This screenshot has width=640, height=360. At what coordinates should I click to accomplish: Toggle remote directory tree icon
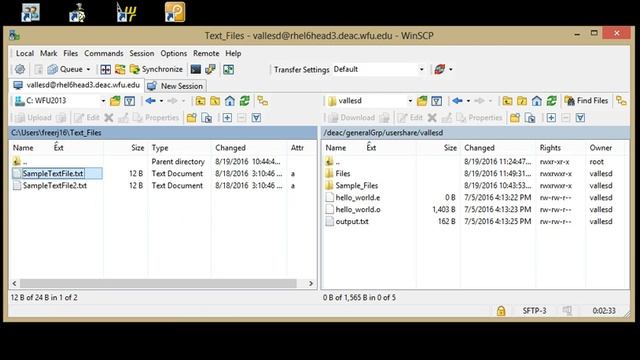coord(621,101)
